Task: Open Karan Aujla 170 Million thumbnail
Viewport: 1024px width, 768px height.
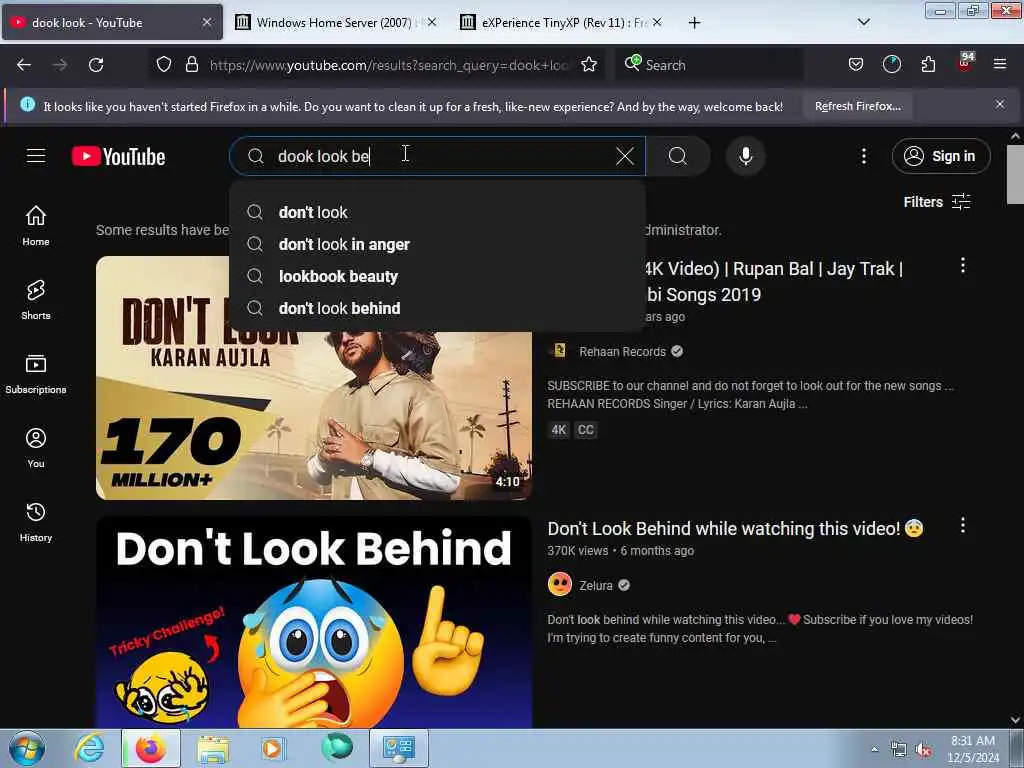Action: click(x=314, y=415)
